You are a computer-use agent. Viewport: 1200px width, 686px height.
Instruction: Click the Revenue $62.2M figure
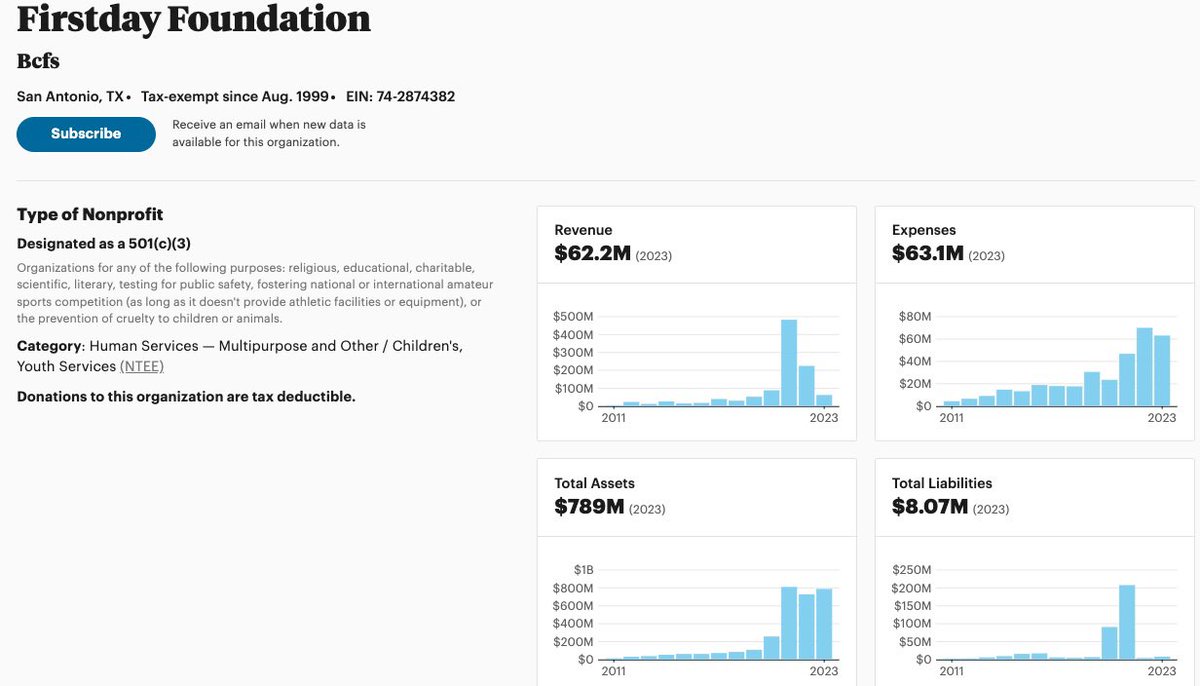[592, 254]
